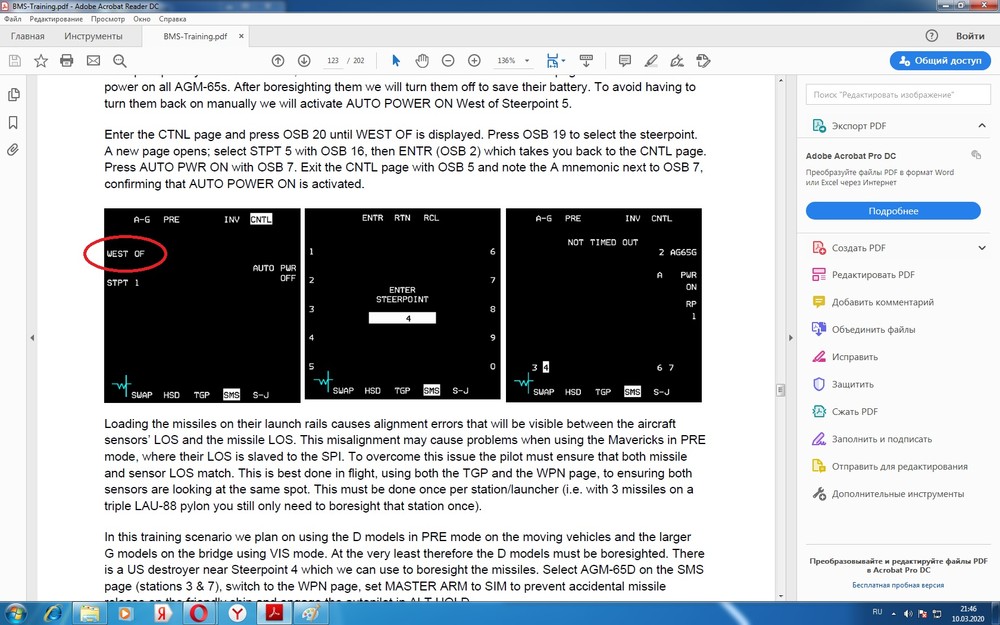Click the tools search field in the right pane
Viewport: 1000px width, 625px height.
(898, 94)
